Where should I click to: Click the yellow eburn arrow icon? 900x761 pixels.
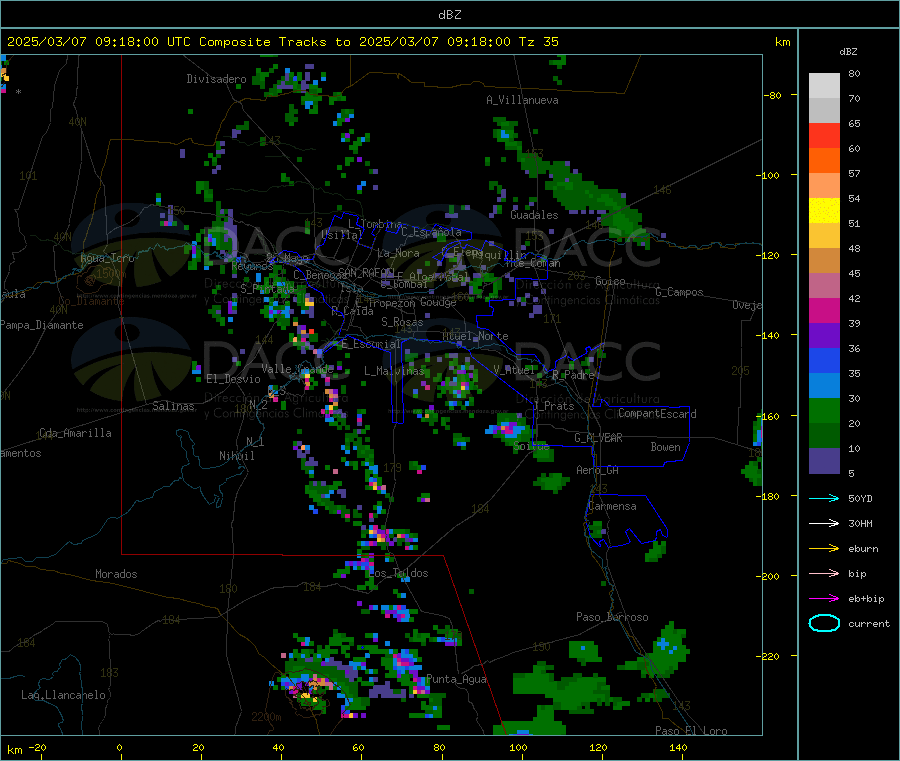click(824, 548)
